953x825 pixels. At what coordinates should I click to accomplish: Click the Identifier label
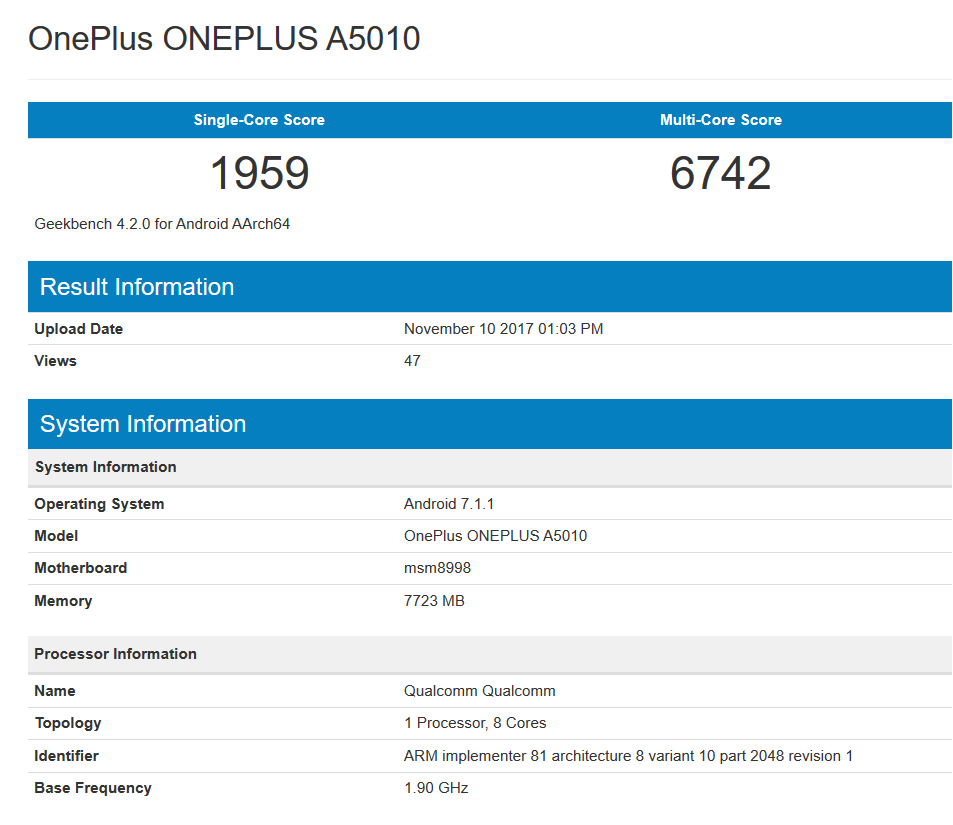(x=66, y=756)
